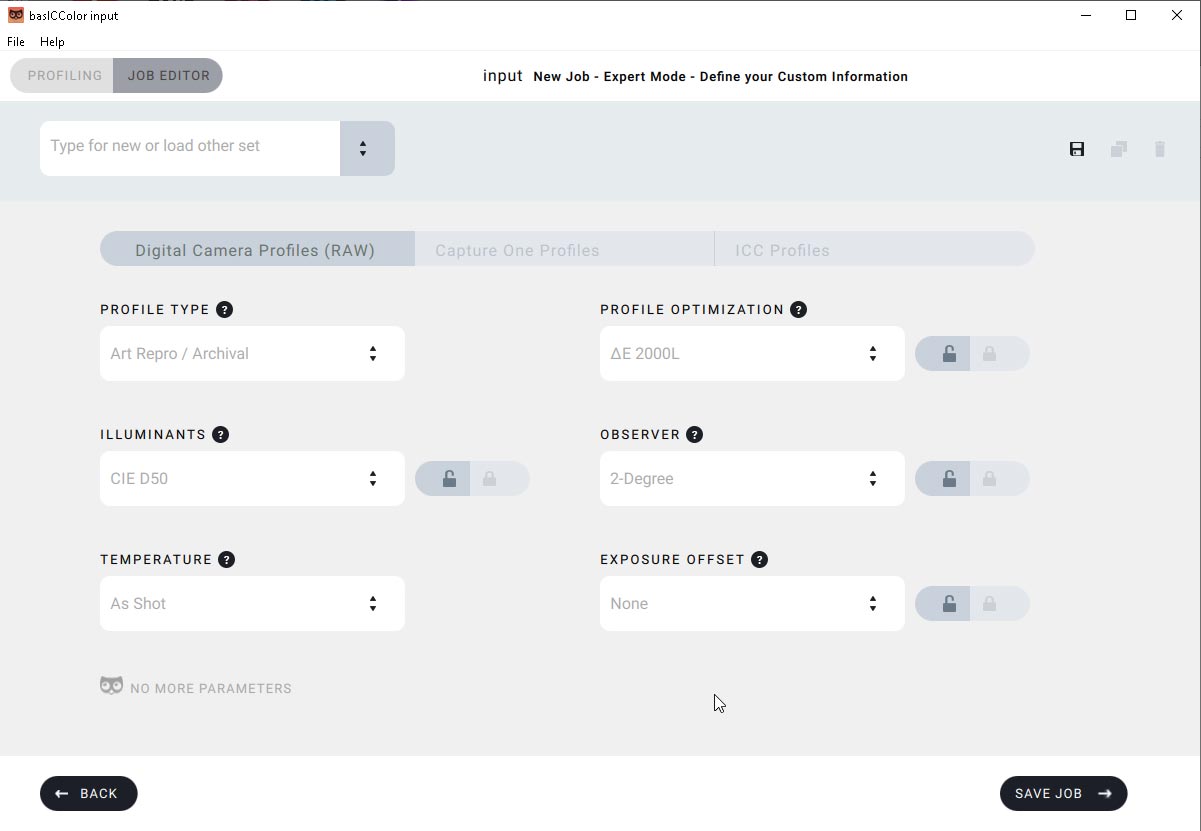This screenshot has width=1201, height=831.
Task: Switch to the Job Editor mode
Action: (168, 75)
